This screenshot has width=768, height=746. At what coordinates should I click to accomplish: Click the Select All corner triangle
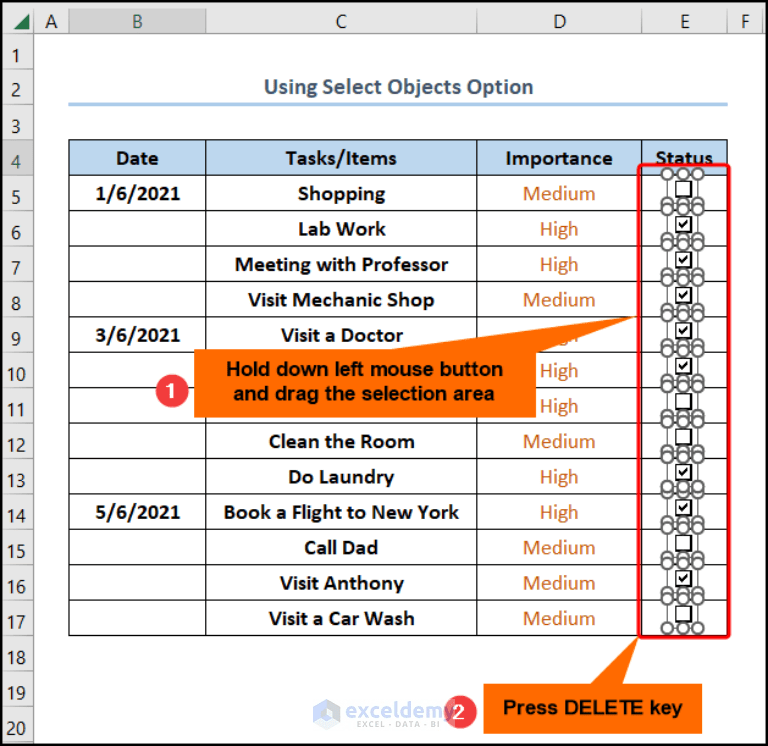21,22
